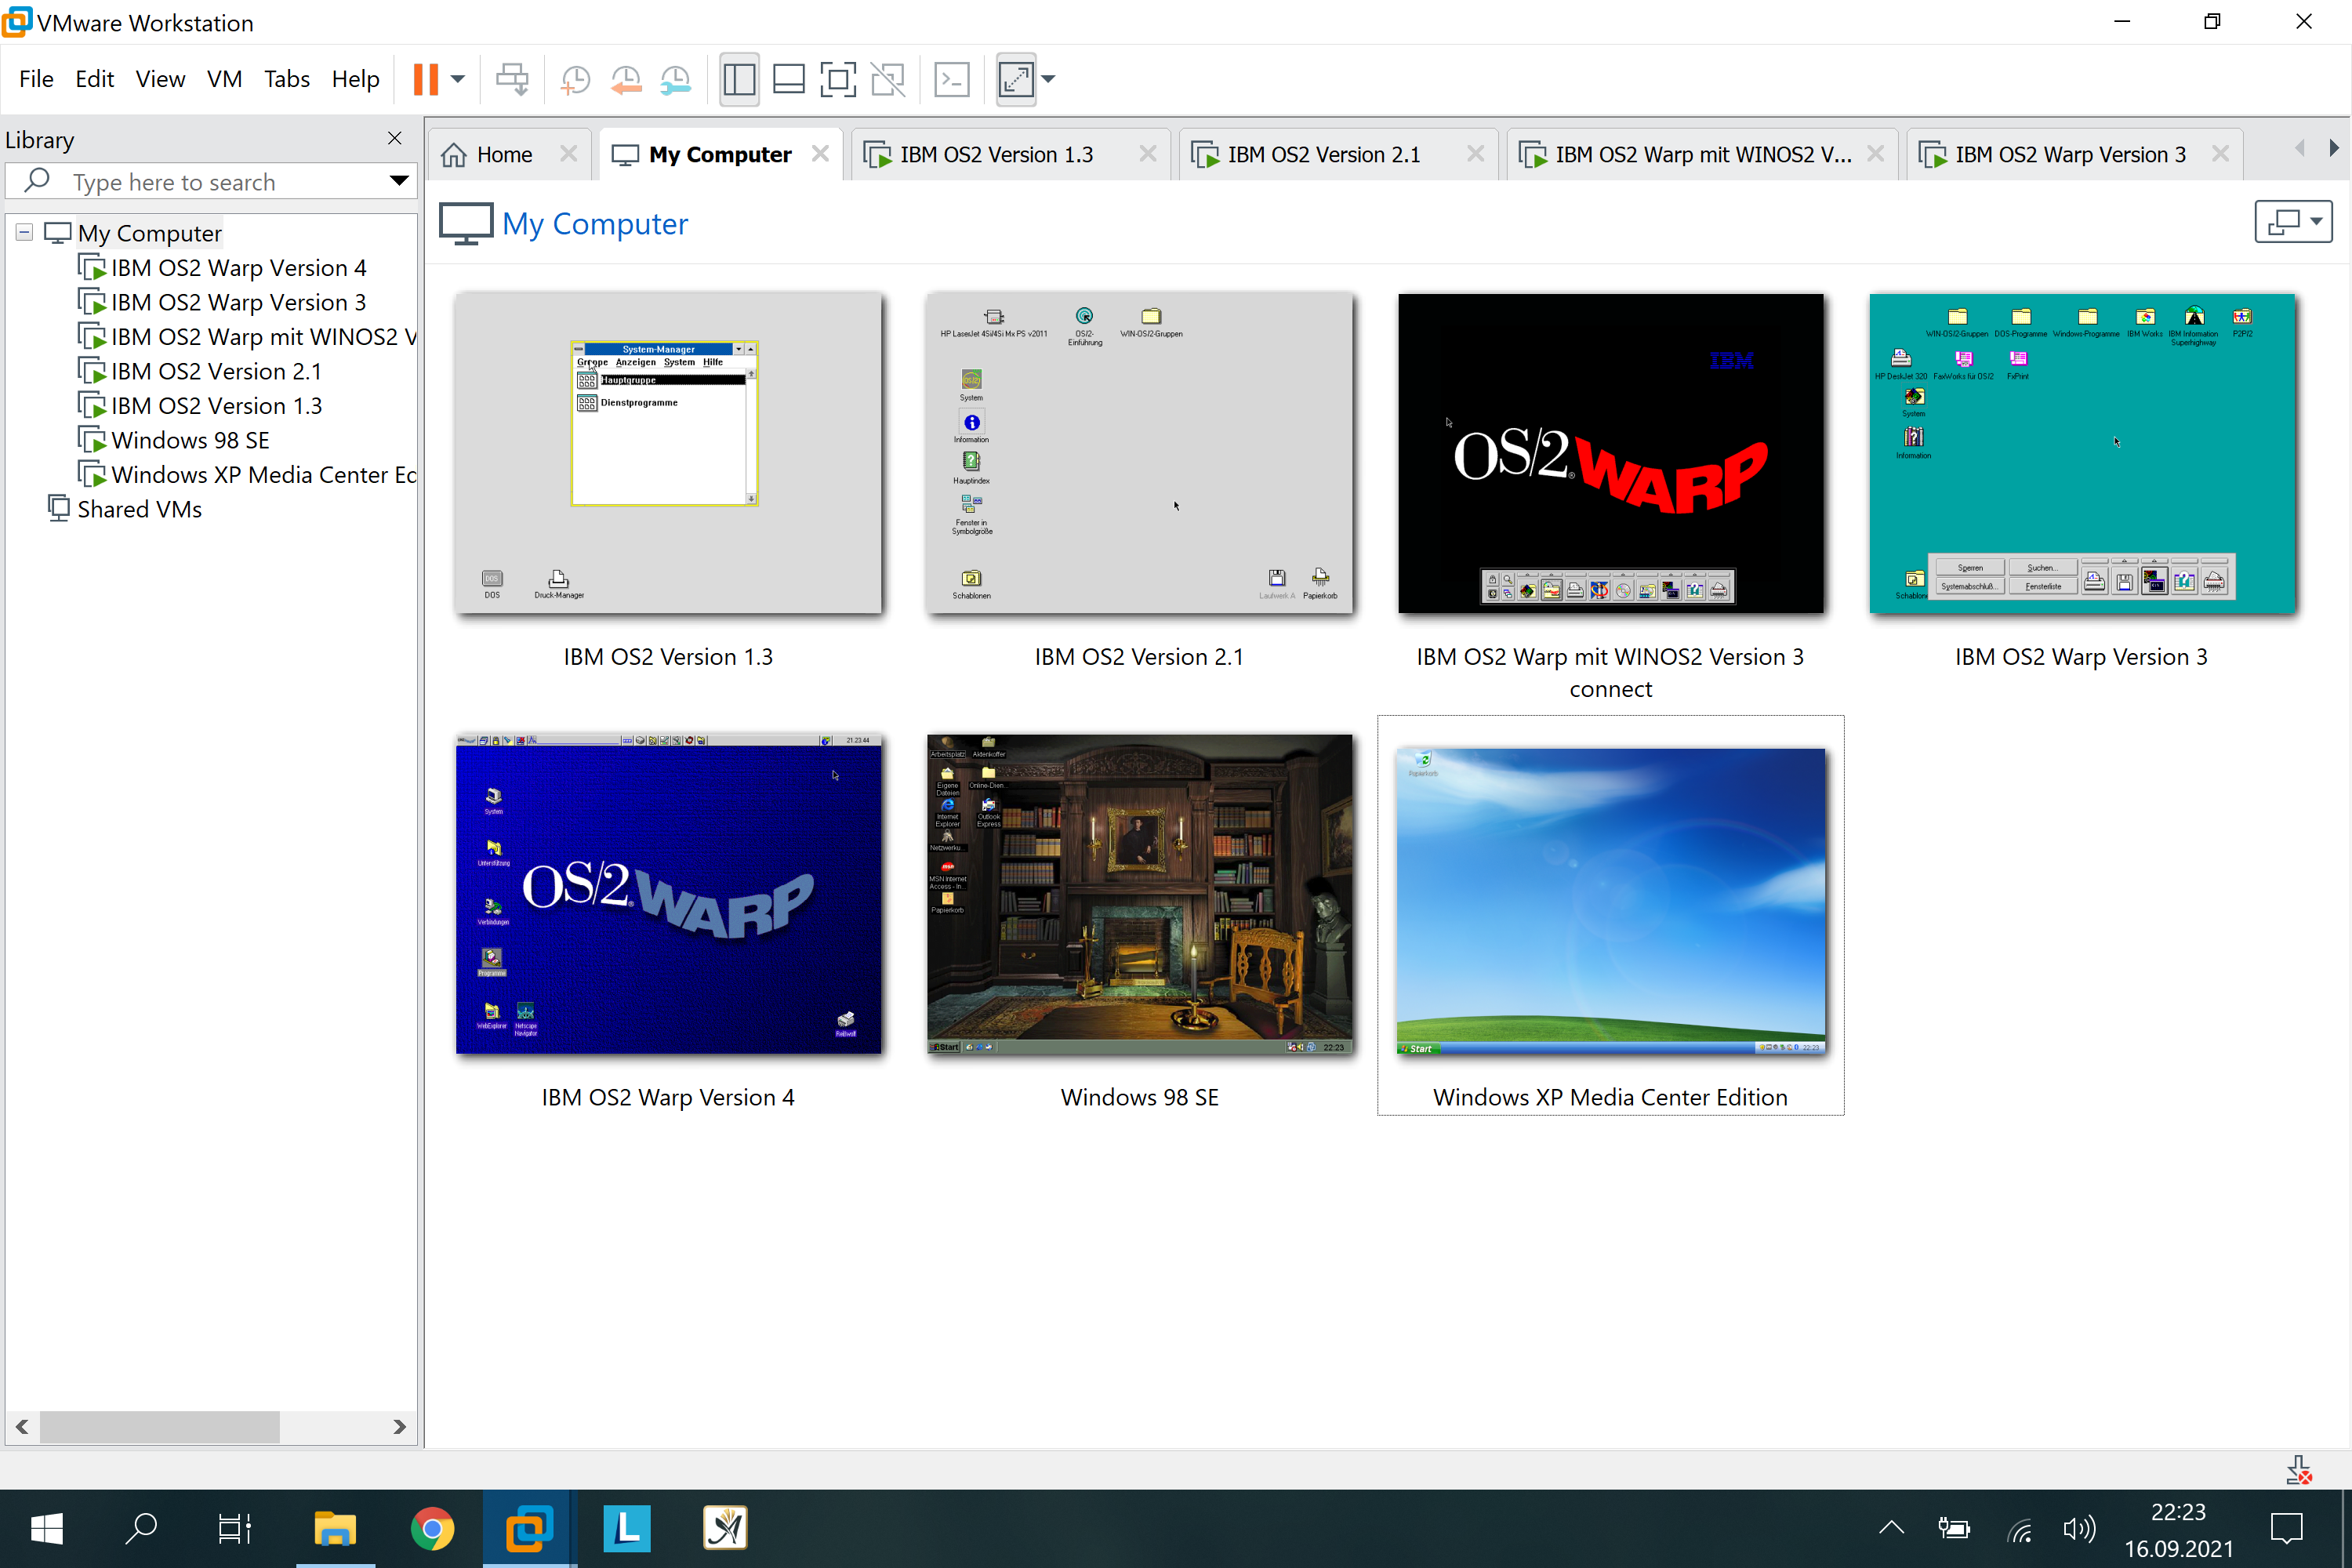The width and height of the screenshot is (2352, 1568).
Task: Open IBM OS2 Warp Version 3 thumbnail
Action: click(2082, 453)
